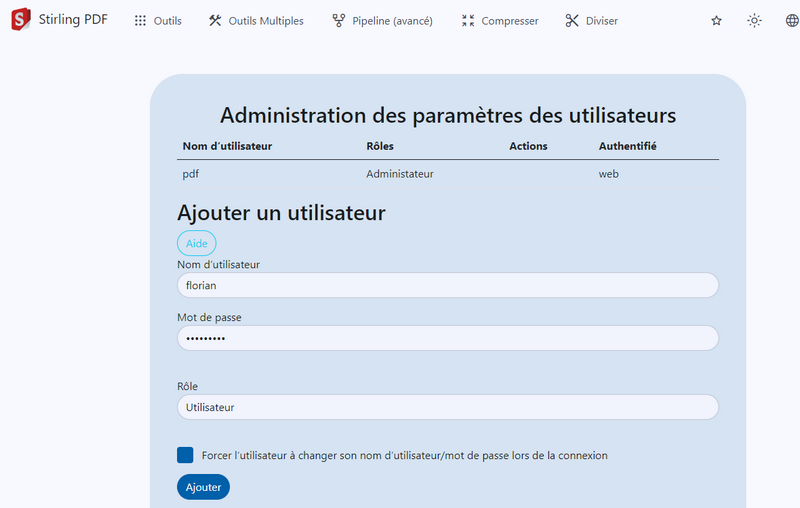Open the Outils Multiples menu item
800x508 pixels.
(x=266, y=21)
